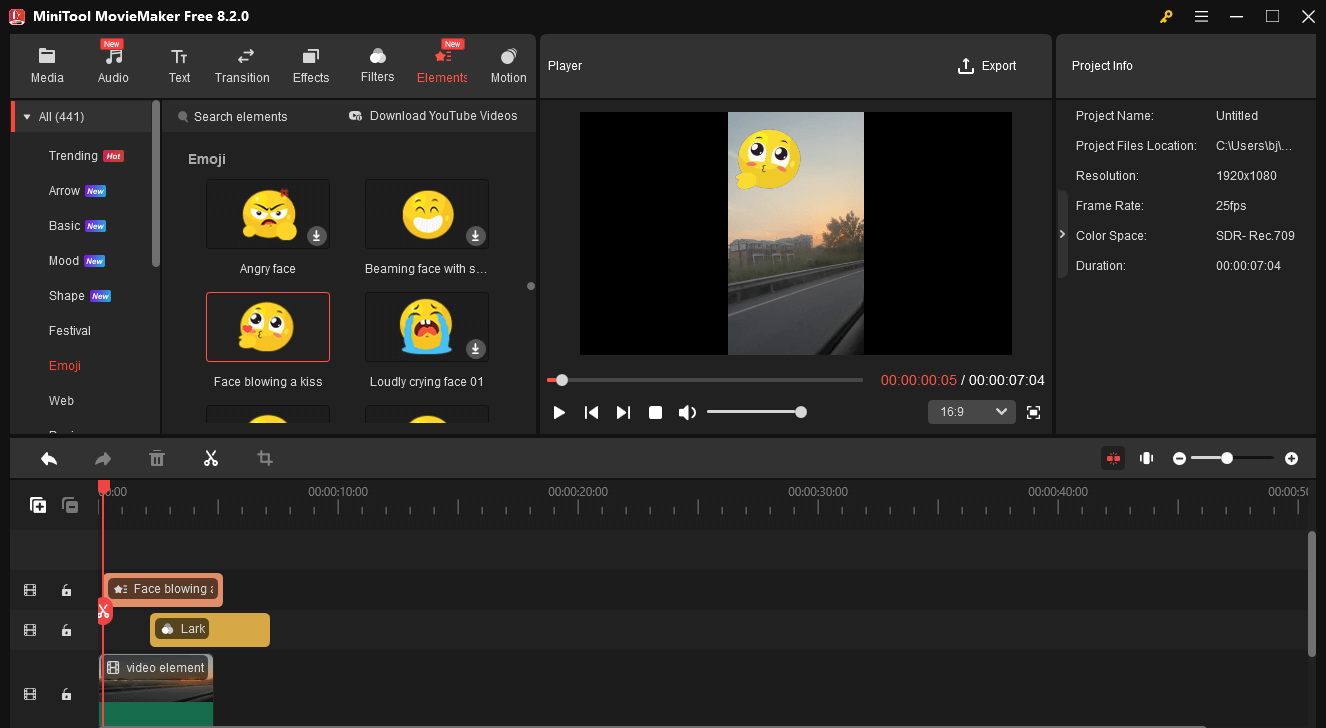1326x728 pixels.
Task: Mute the player volume
Action: click(687, 412)
